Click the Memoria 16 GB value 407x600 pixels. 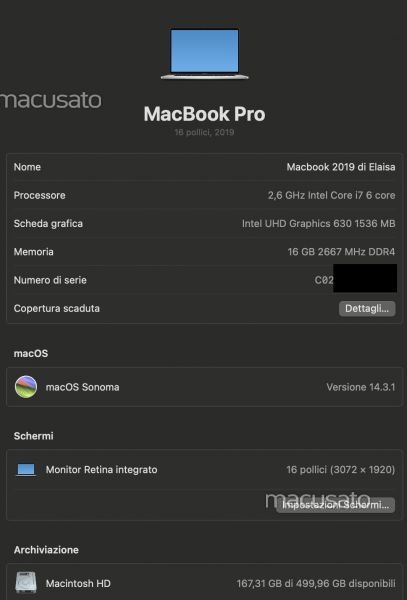pos(341,252)
